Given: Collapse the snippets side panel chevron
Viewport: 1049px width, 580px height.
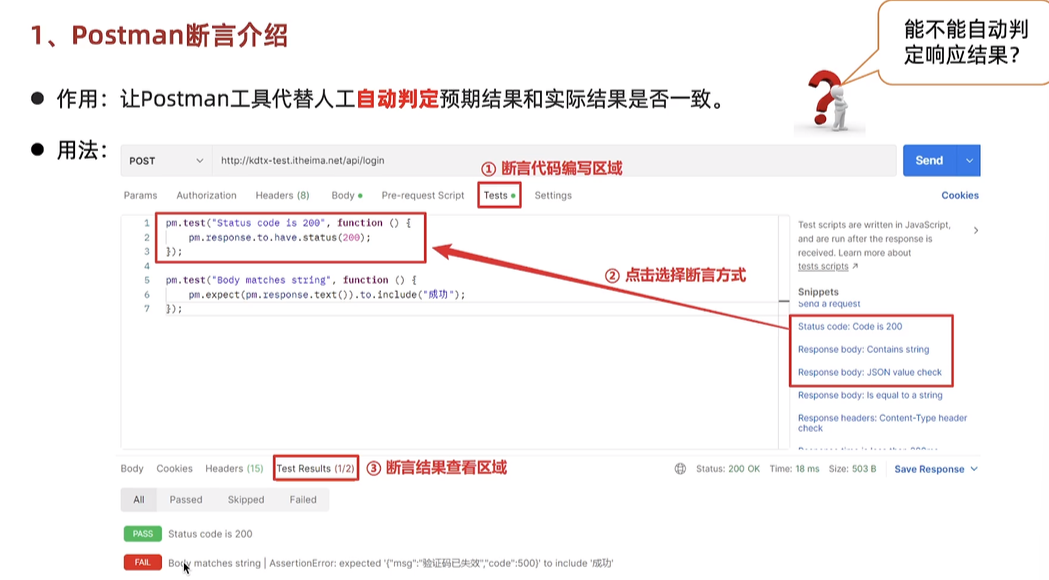Looking at the screenshot, I should tap(976, 230).
